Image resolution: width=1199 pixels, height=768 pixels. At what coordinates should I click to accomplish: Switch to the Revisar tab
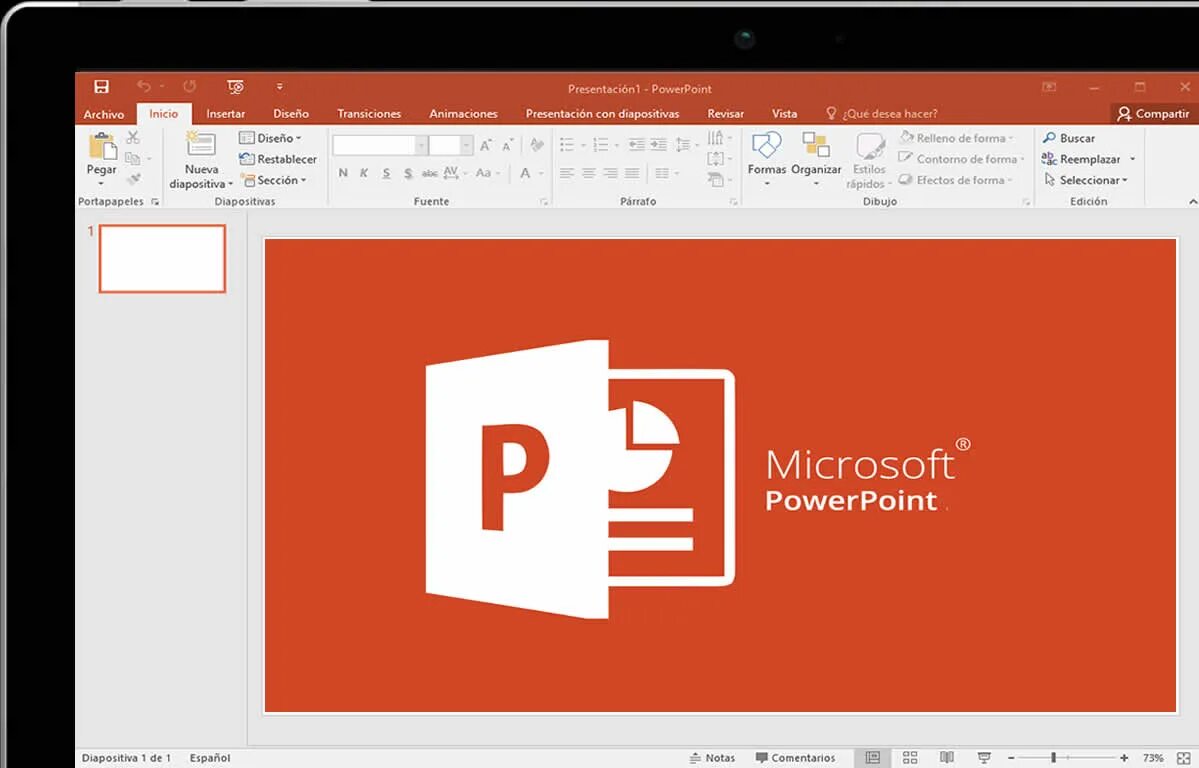tap(726, 114)
